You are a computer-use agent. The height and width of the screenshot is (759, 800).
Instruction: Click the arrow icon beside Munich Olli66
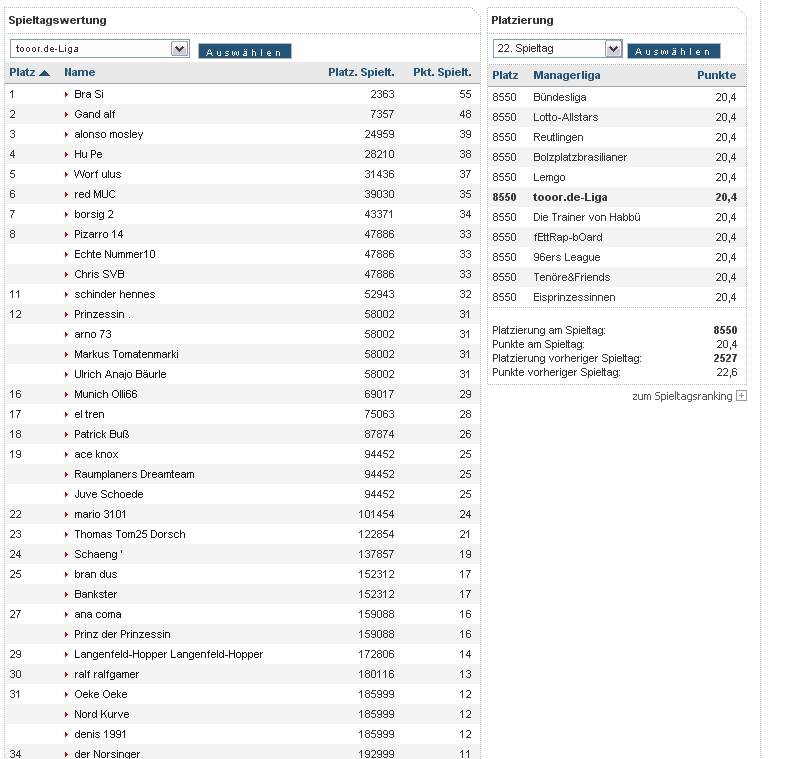click(x=67, y=394)
